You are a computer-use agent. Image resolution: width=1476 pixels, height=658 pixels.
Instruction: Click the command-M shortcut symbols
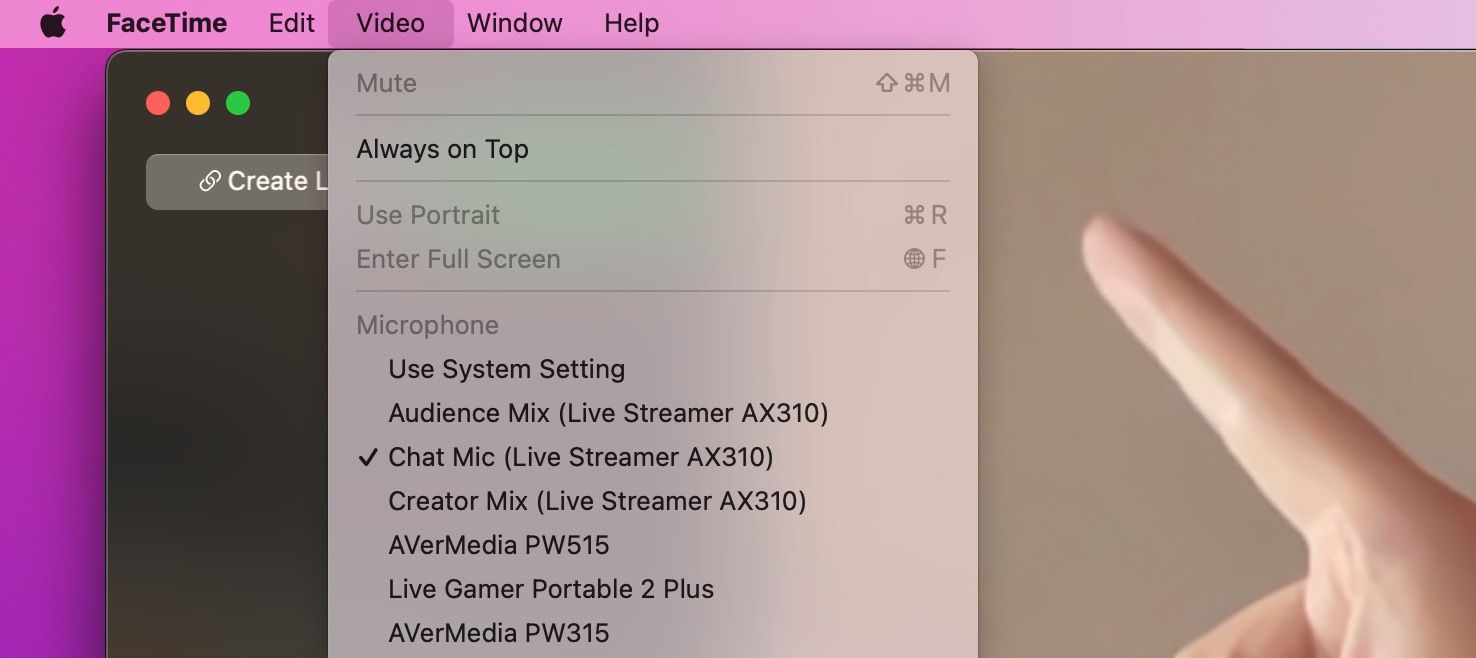(925, 83)
